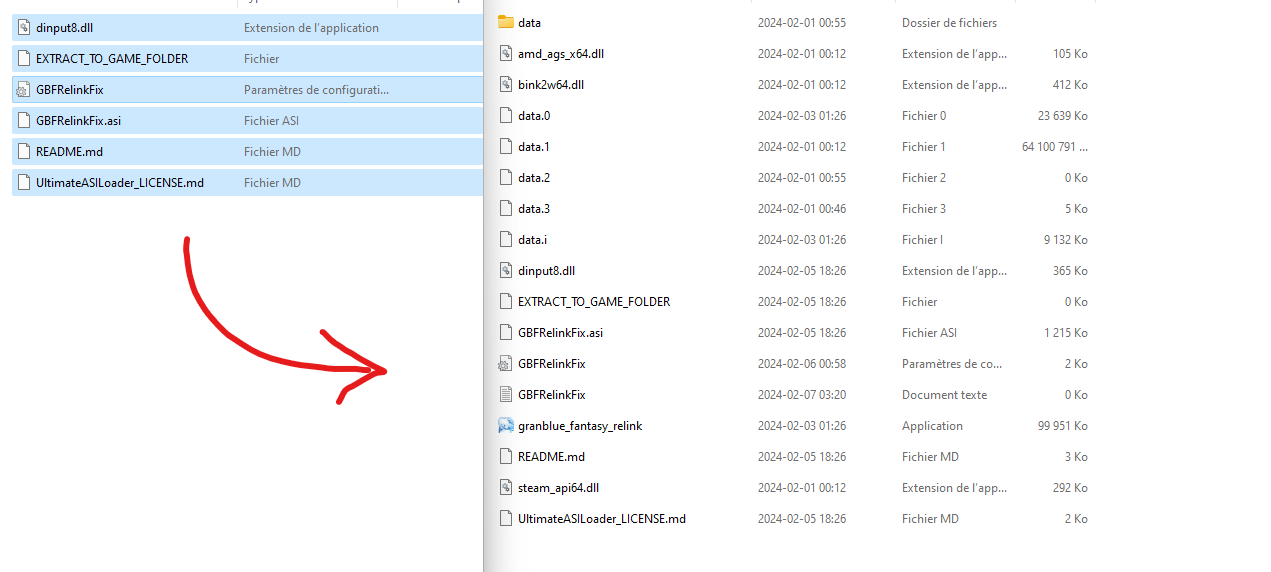Click the data.3 file icon
Viewport: 1271px width, 572px height.
pyautogui.click(x=505, y=208)
